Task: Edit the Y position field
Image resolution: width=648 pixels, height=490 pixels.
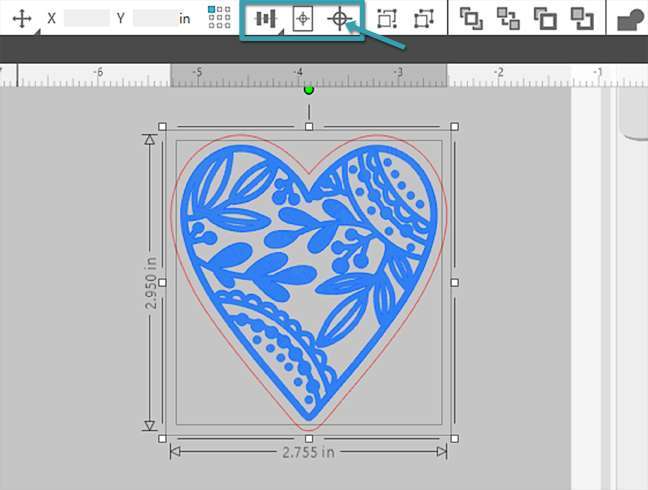Action: point(155,18)
